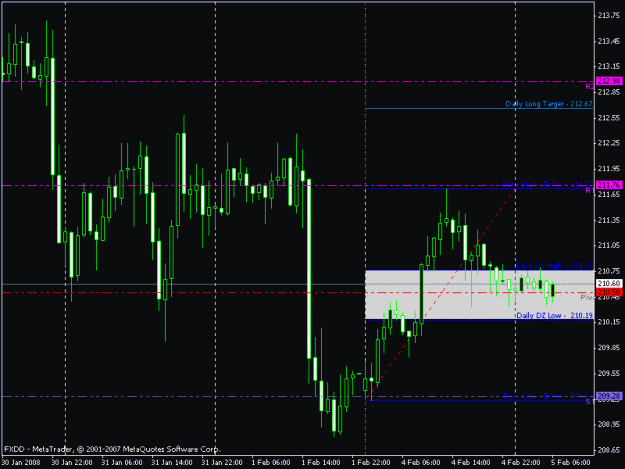
Task: Click the '5 Feb 06:00' time label
Action: [x=571, y=462]
